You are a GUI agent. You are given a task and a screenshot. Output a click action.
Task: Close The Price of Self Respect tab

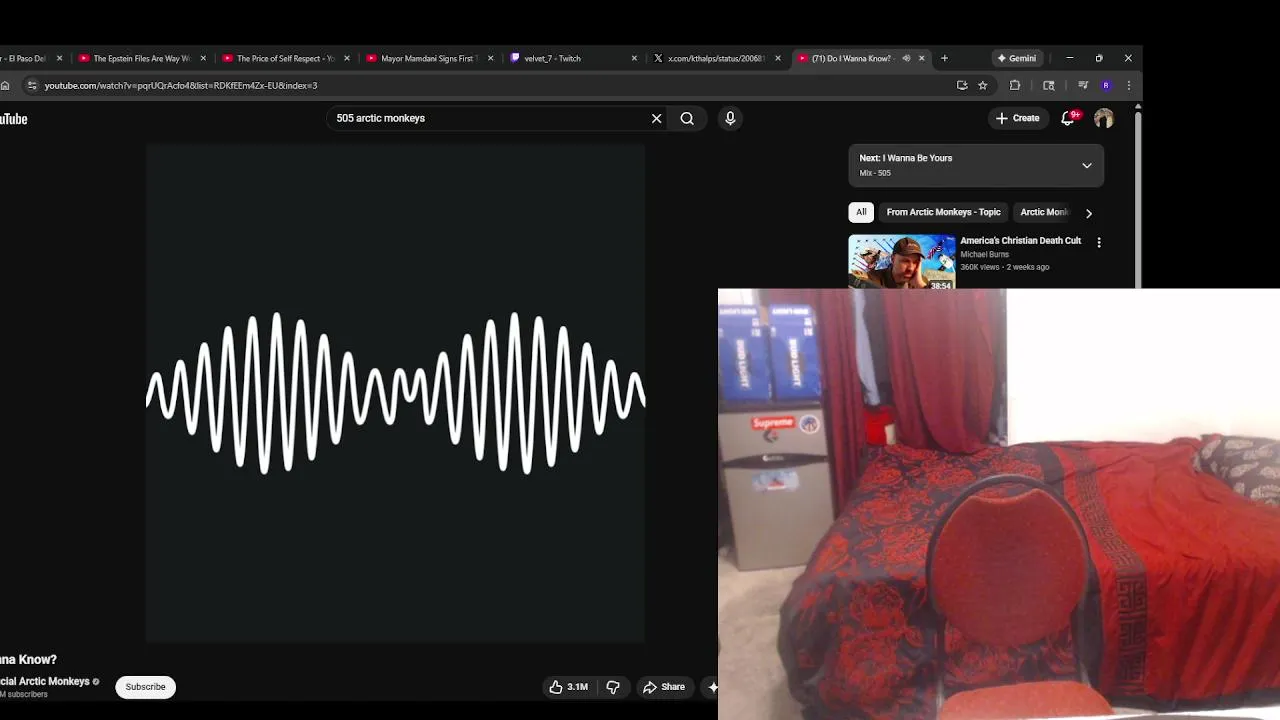[347, 58]
